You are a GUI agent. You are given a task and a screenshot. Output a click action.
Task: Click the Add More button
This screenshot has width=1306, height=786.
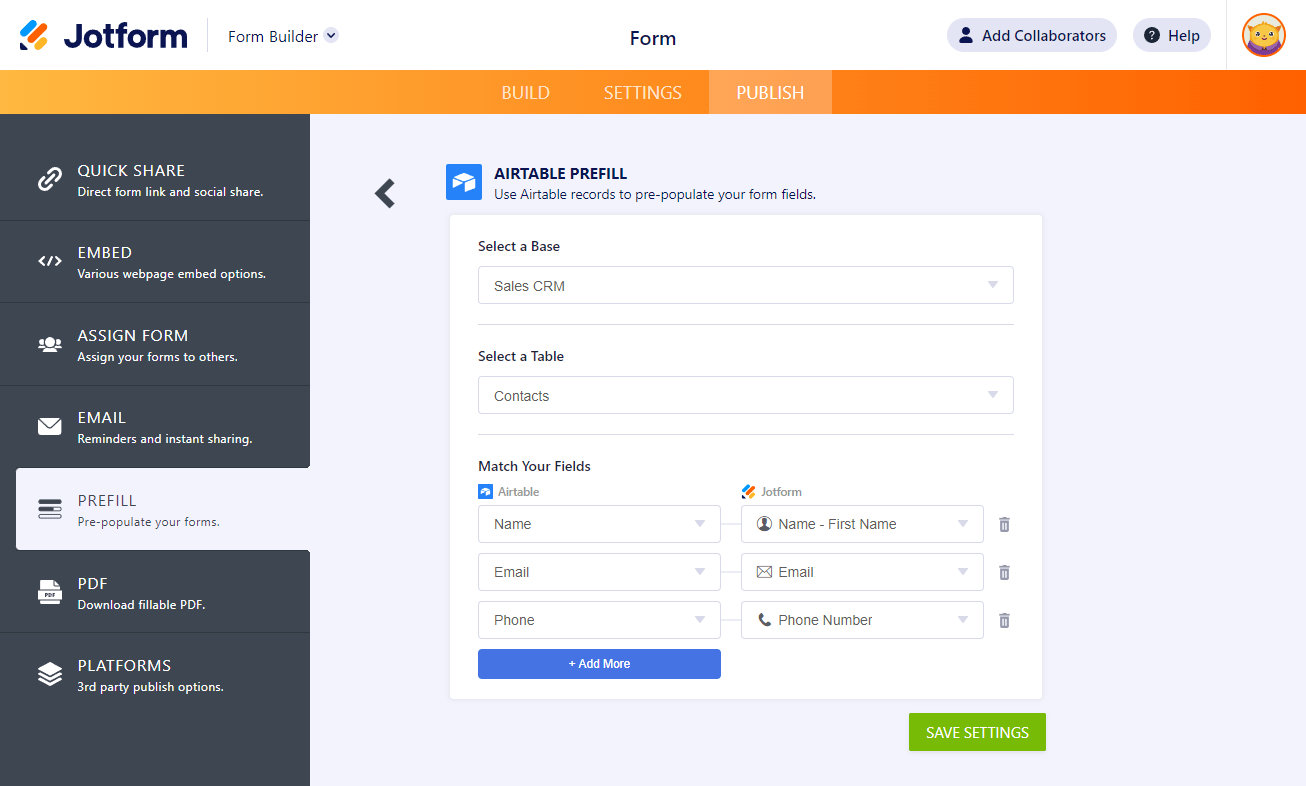click(599, 664)
